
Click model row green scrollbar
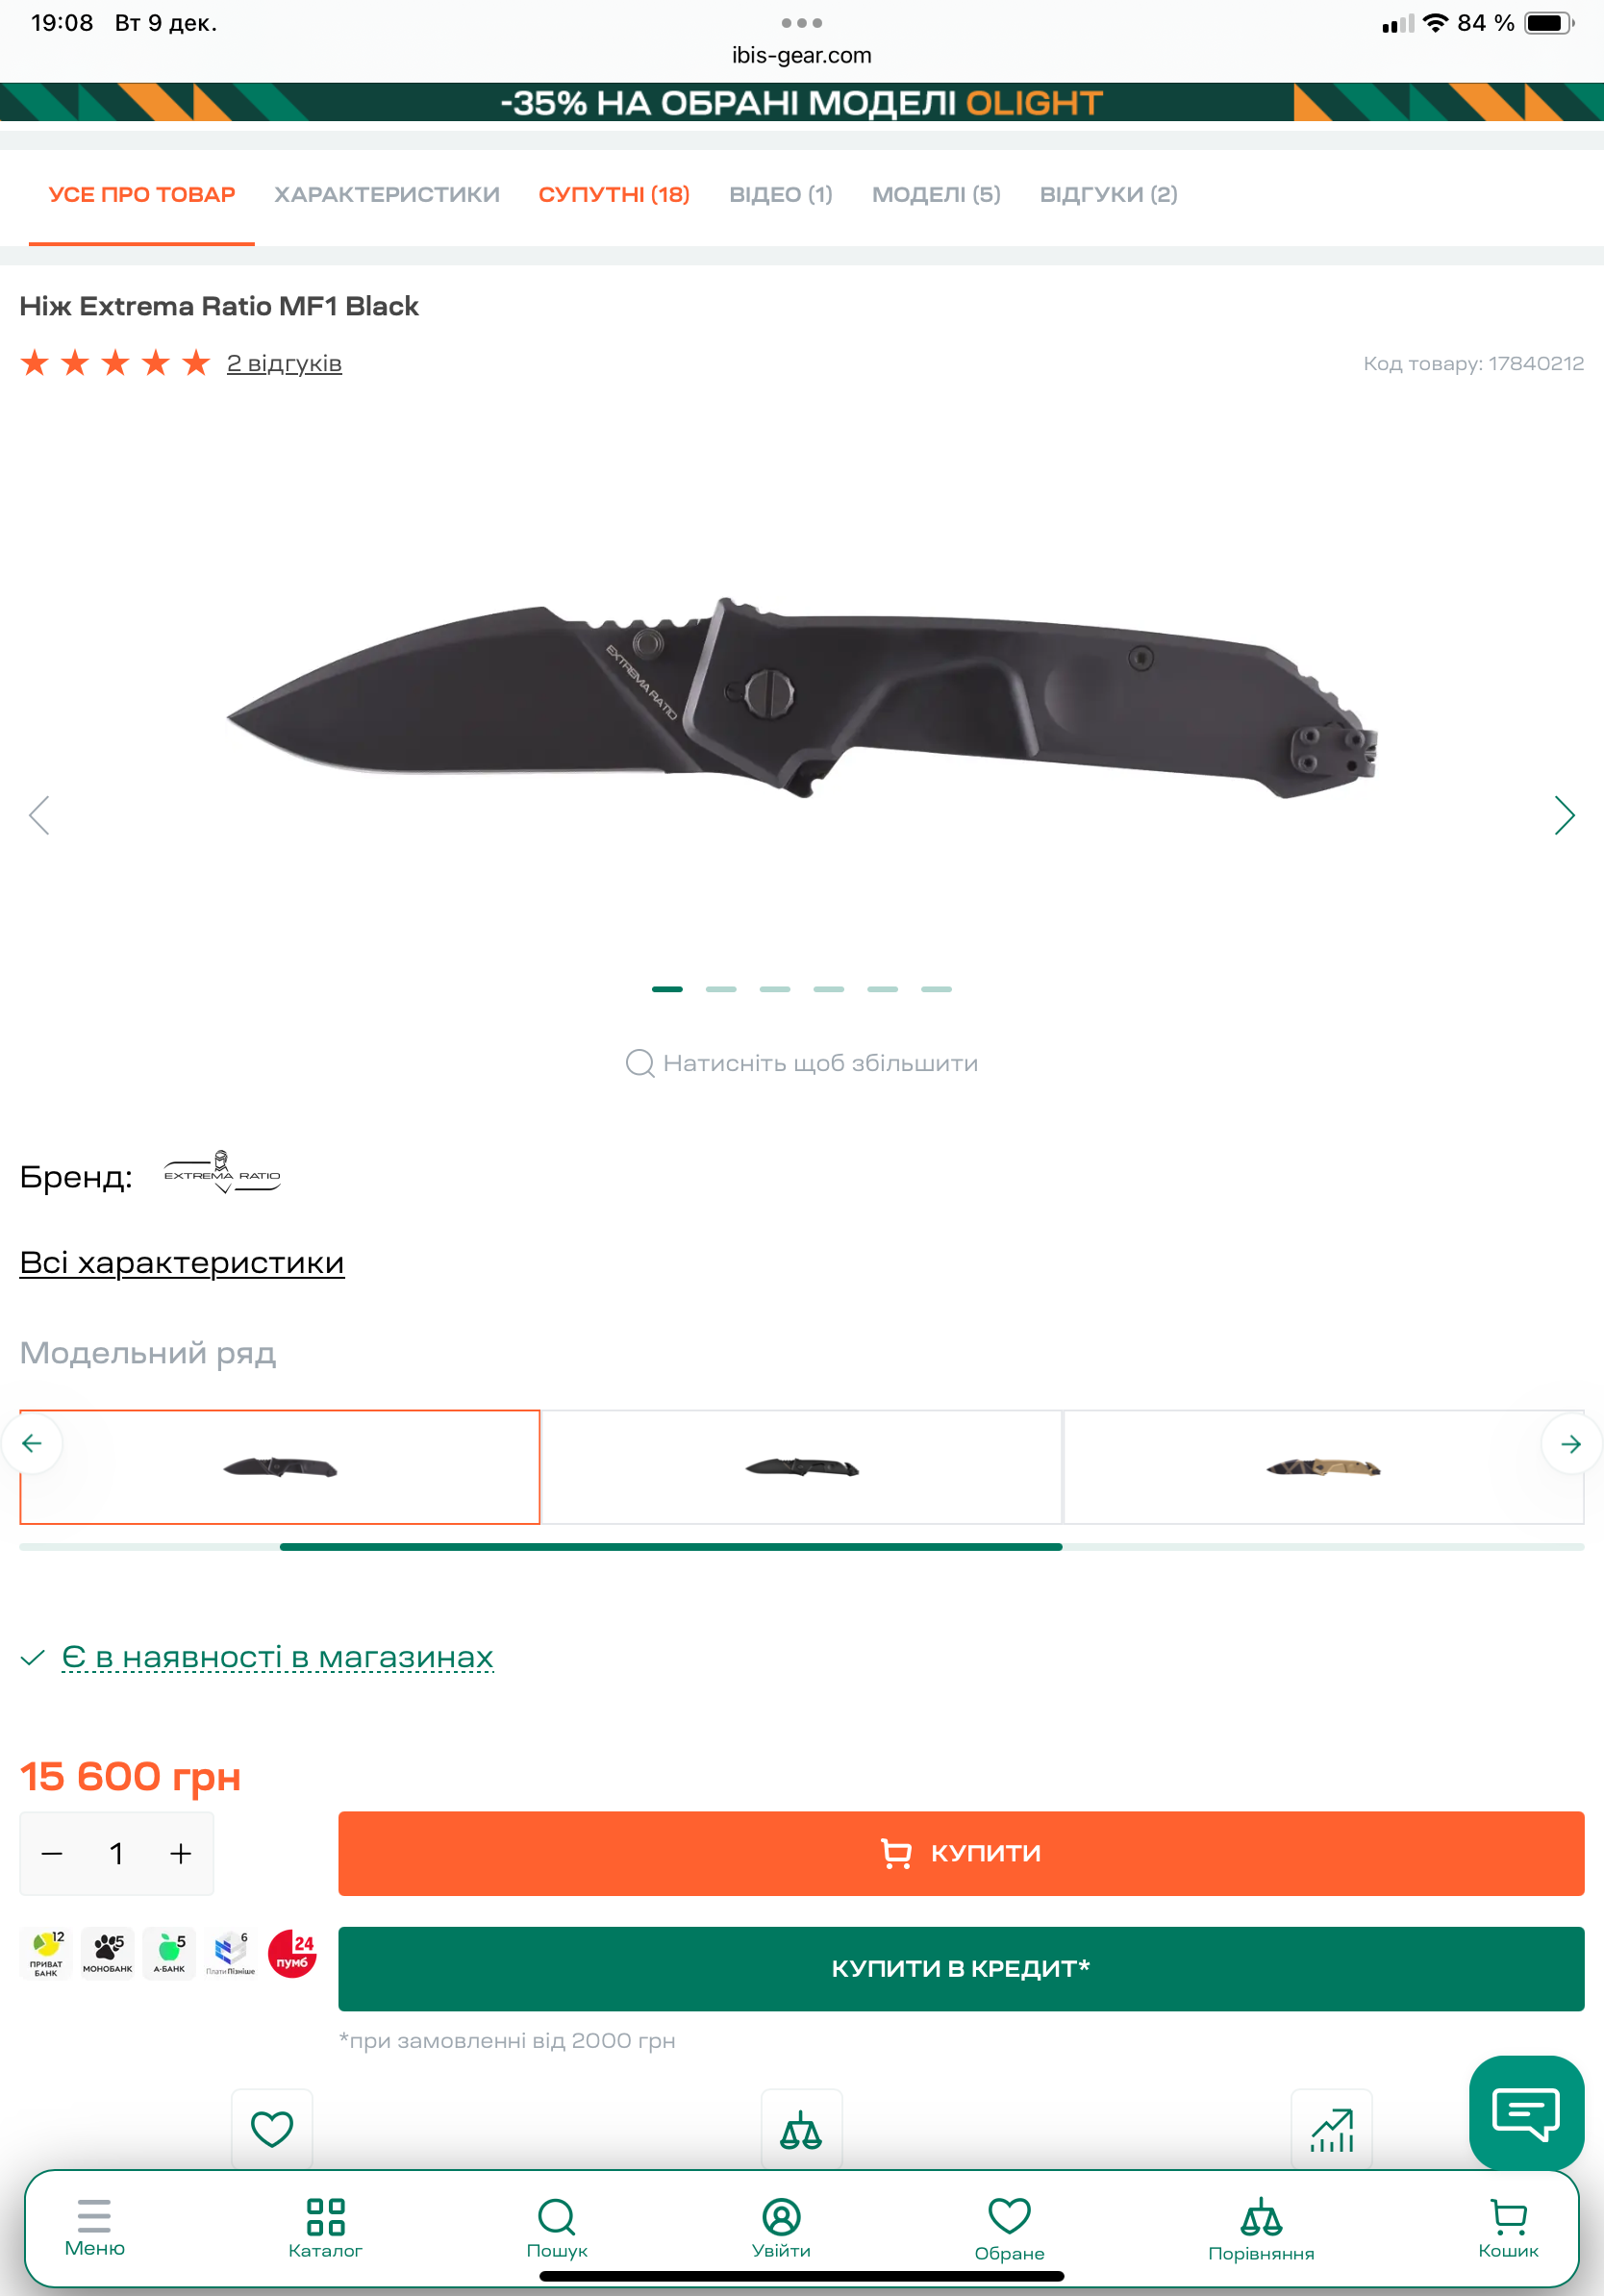coord(671,1547)
